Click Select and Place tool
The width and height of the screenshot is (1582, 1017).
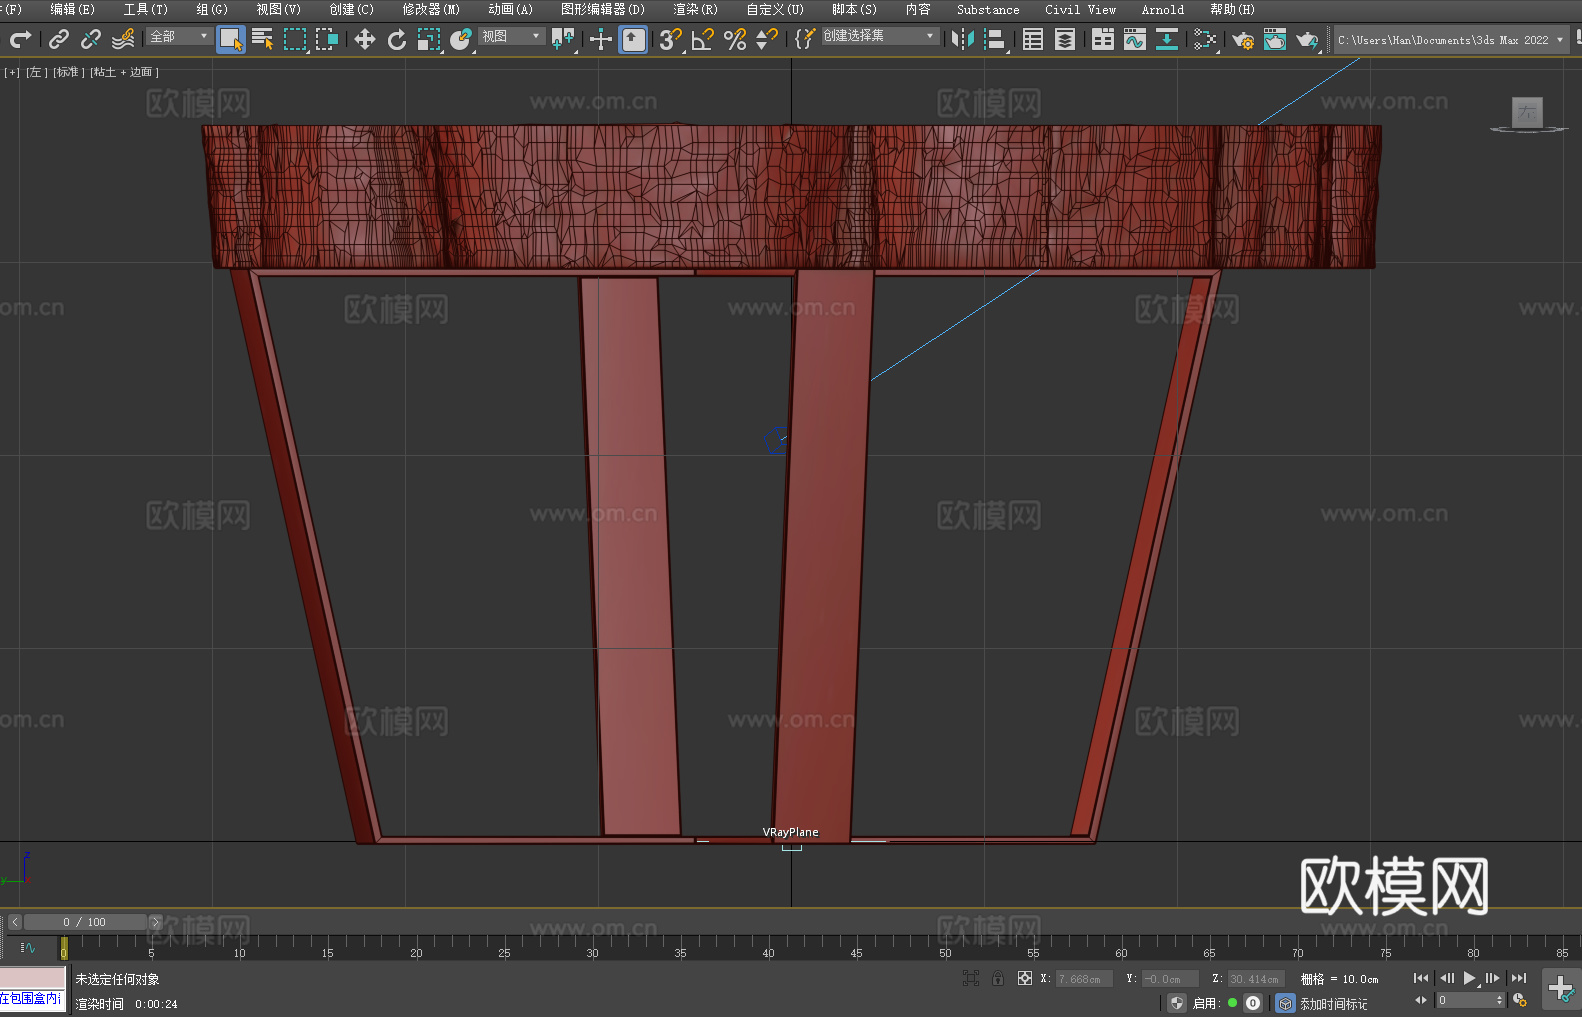[x=461, y=39]
